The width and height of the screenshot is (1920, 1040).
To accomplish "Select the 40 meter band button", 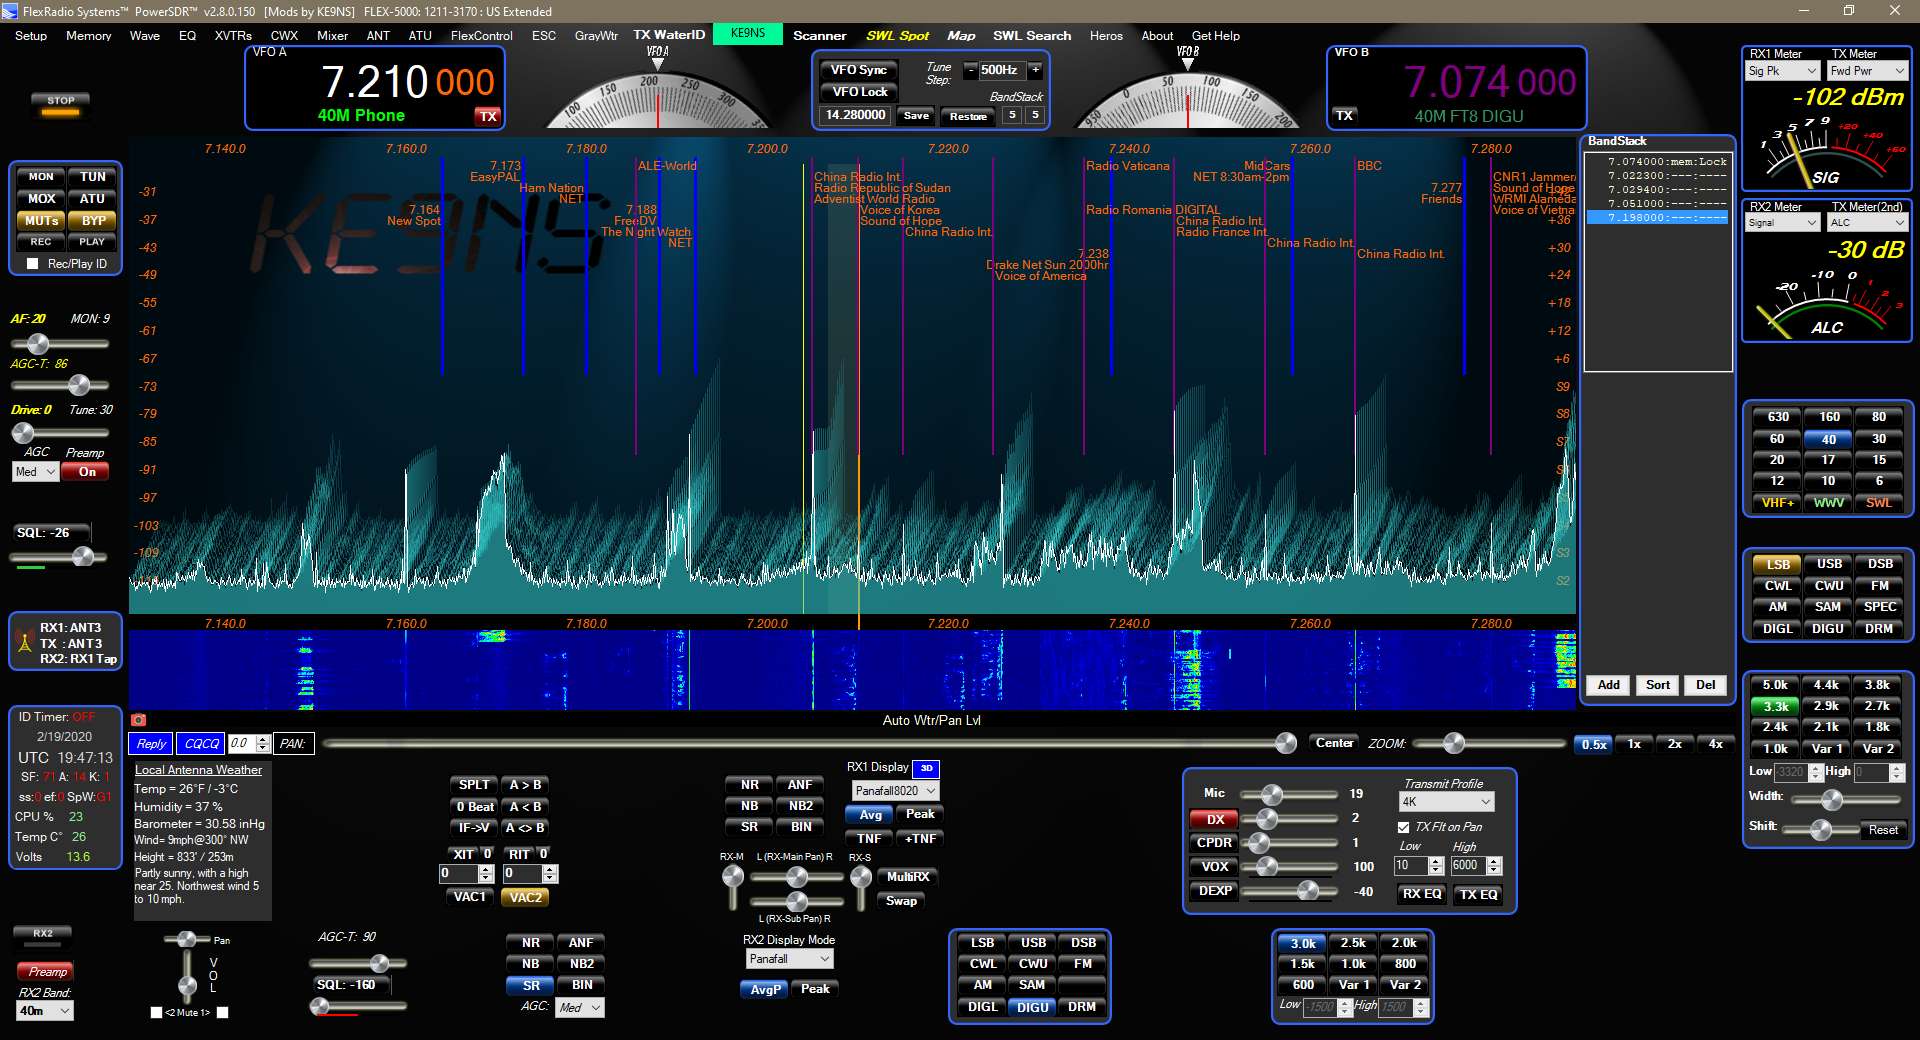I will (x=1828, y=439).
